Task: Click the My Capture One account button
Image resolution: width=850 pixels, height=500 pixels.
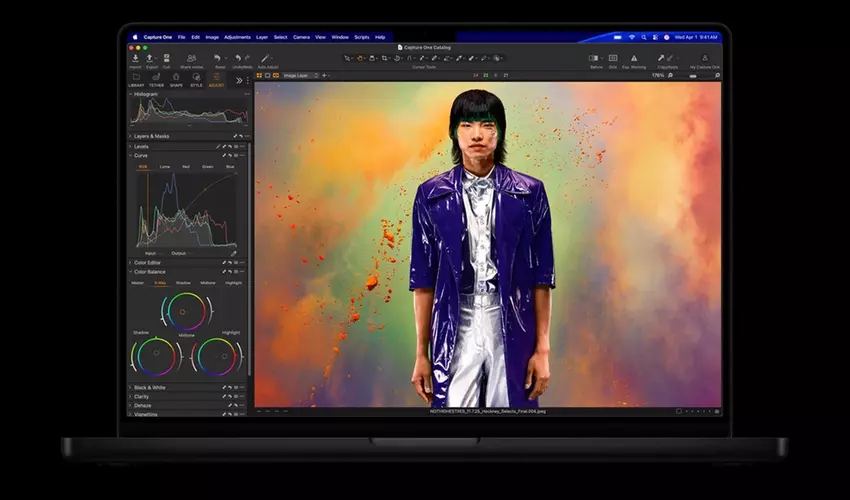Action: point(704,59)
